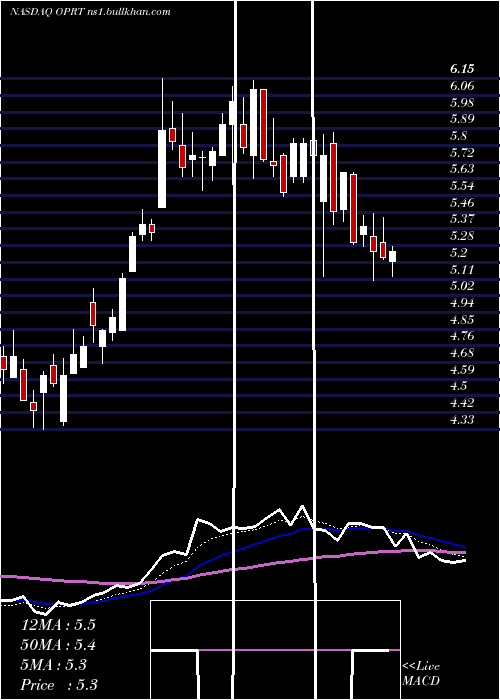The width and height of the screenshot is (500, 700).
Task: Click the 5.54 price axis label
Action: click(x=462, y=186)
